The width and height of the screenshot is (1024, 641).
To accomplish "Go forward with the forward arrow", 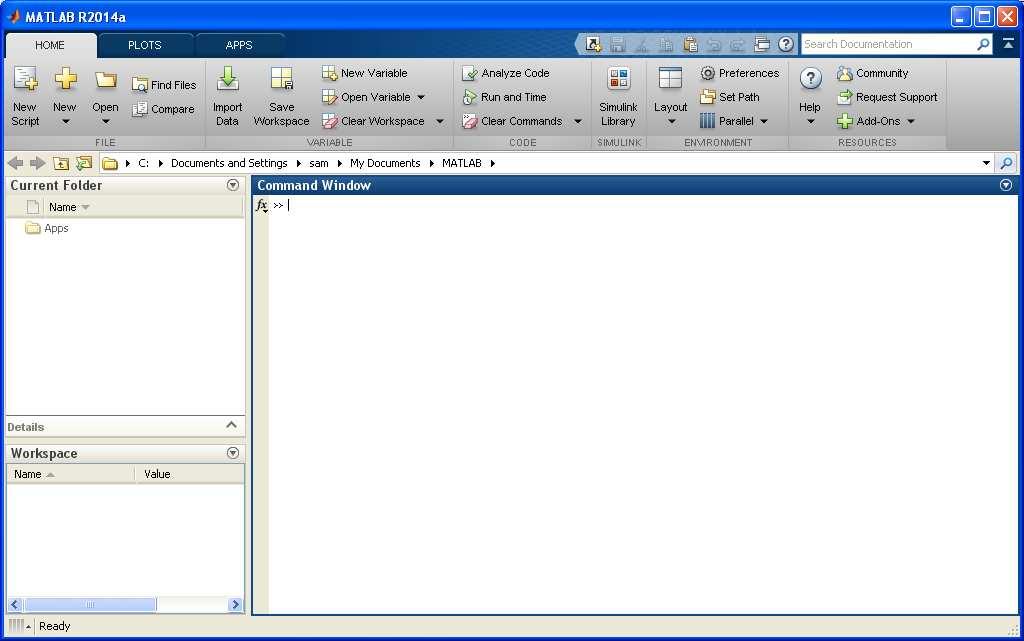I will [x=37, y=163].
